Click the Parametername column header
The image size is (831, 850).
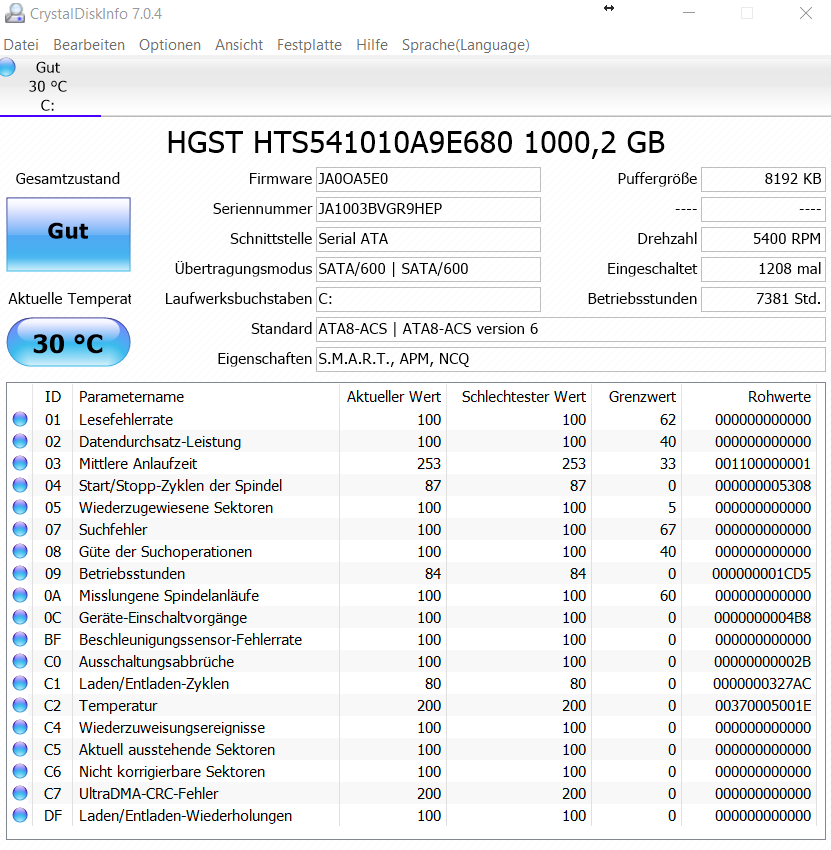point(131,397)
